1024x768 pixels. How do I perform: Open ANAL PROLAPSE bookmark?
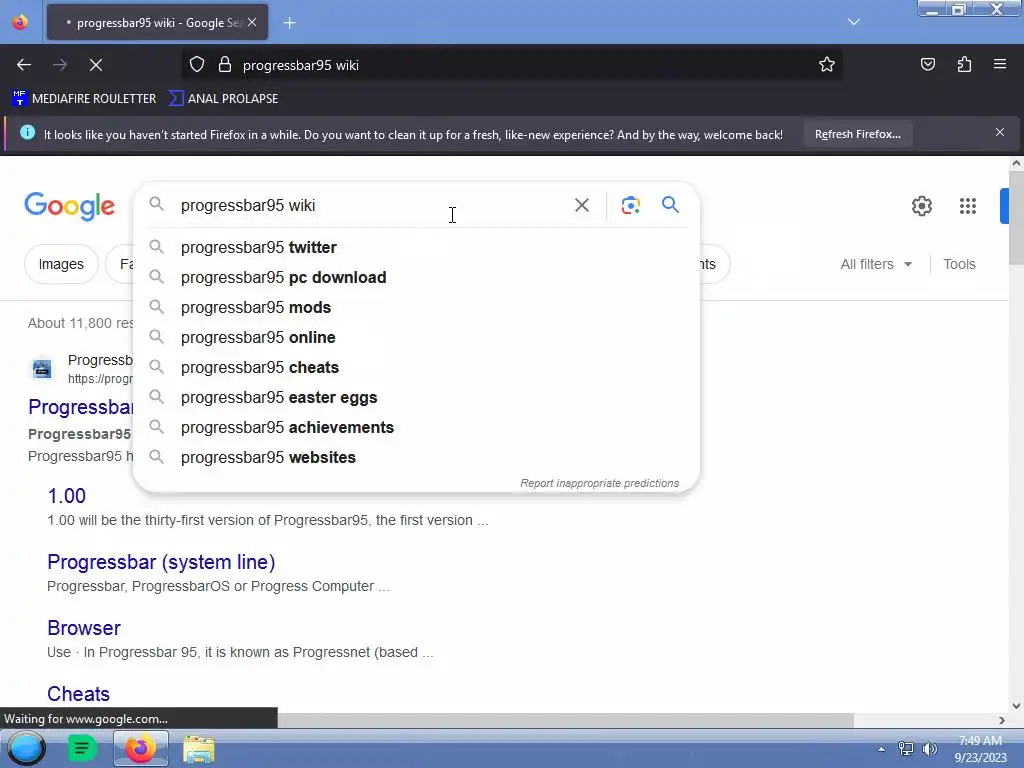223,99
